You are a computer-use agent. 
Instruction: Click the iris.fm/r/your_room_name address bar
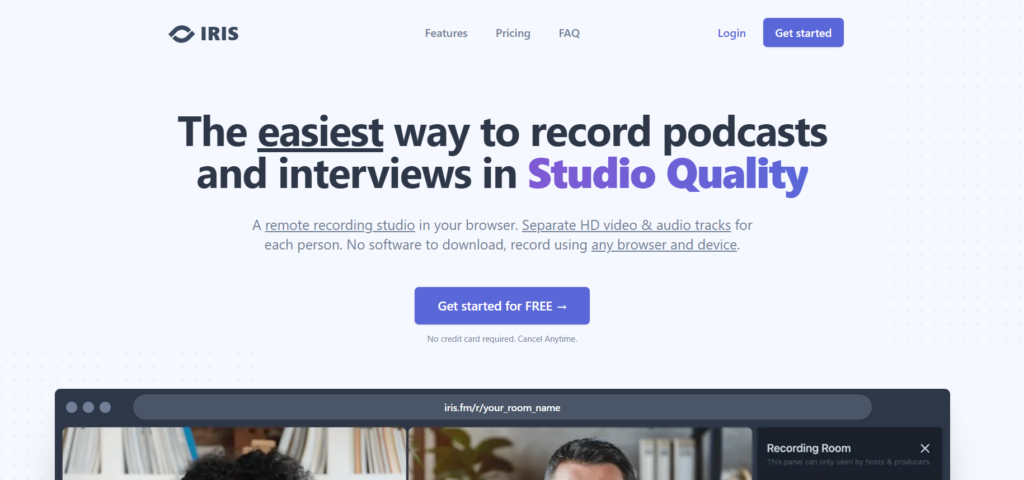click(502, 408)
